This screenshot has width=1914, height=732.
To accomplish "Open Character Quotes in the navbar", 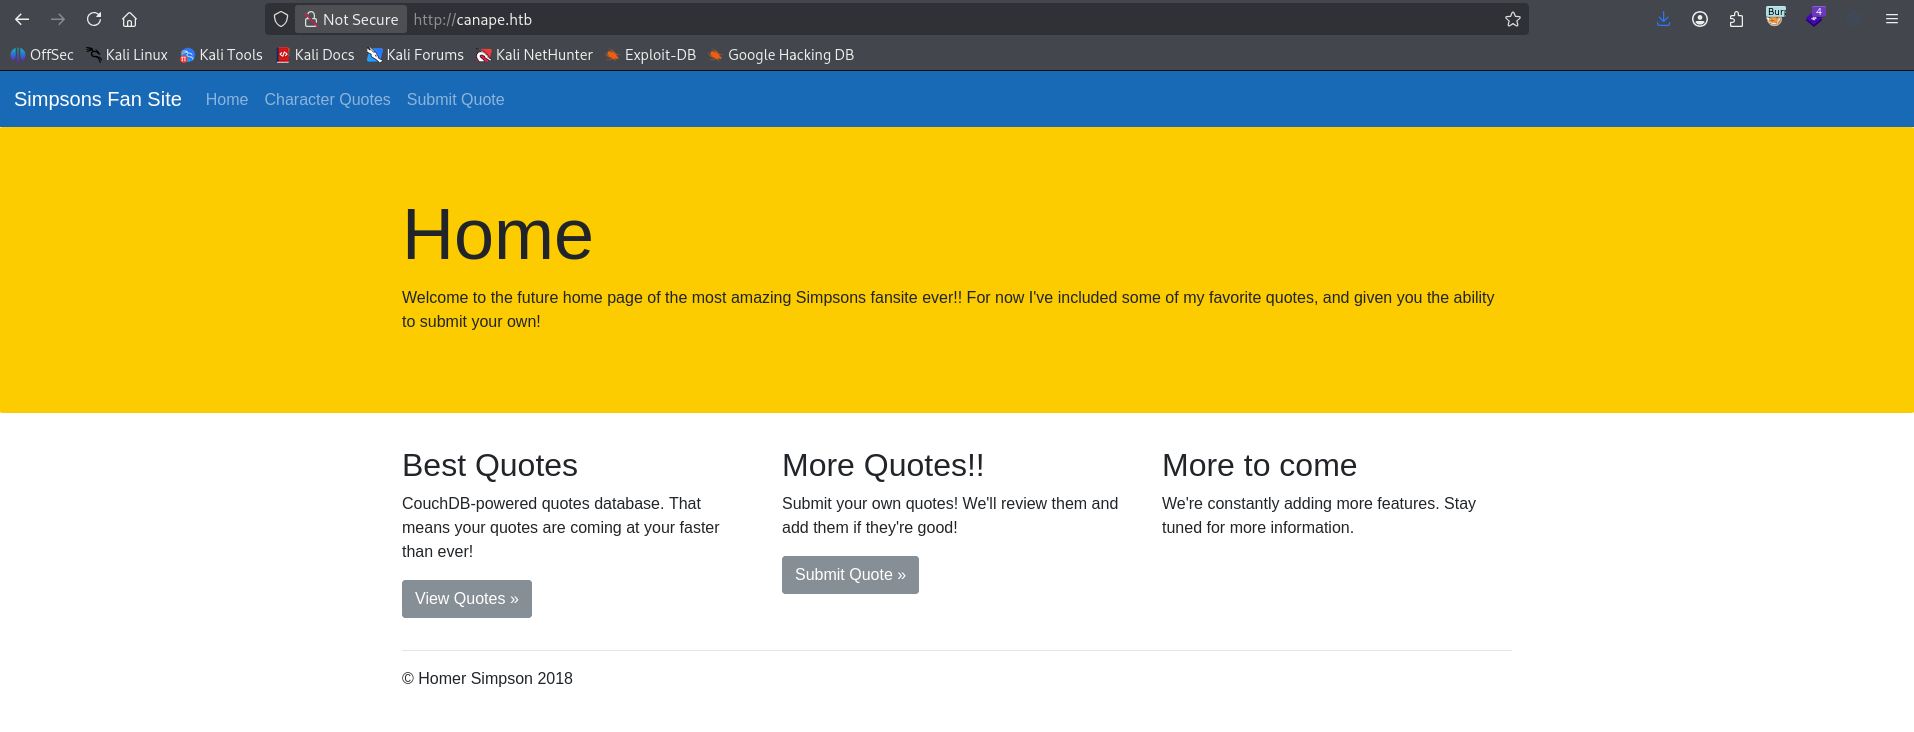I will (x=327, y=99).
